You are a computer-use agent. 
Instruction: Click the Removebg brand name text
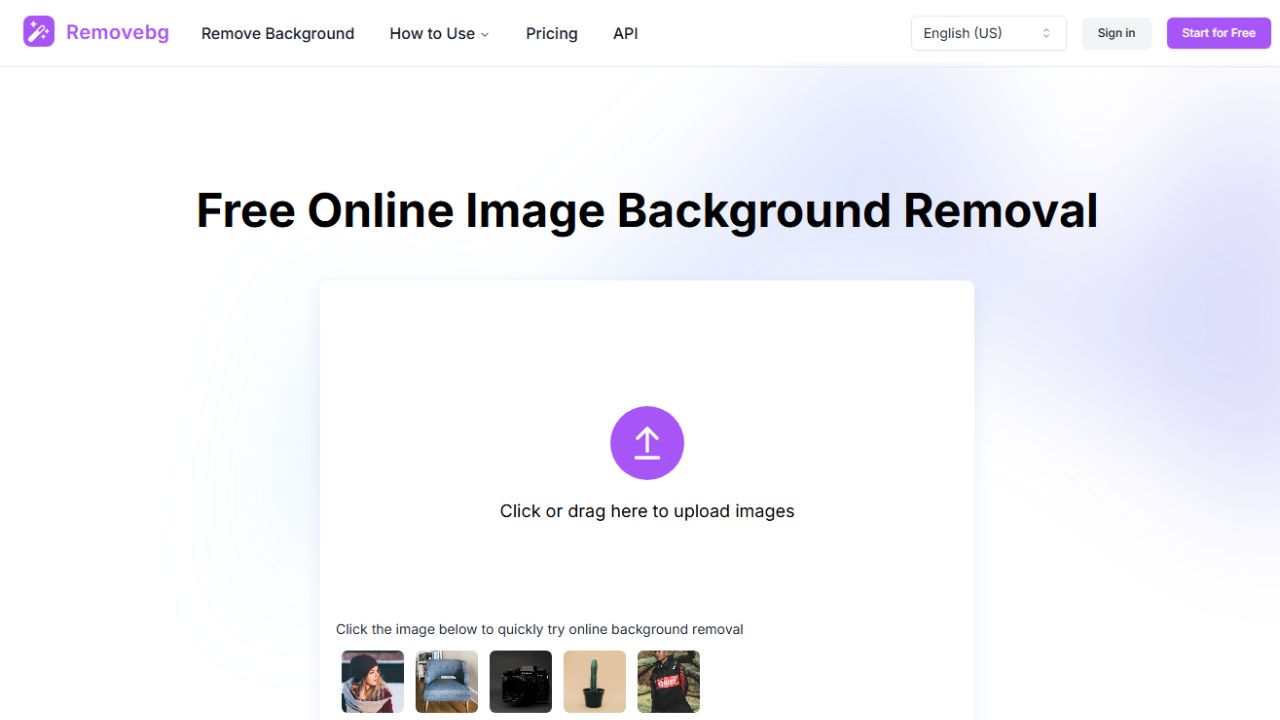[117, 32]
